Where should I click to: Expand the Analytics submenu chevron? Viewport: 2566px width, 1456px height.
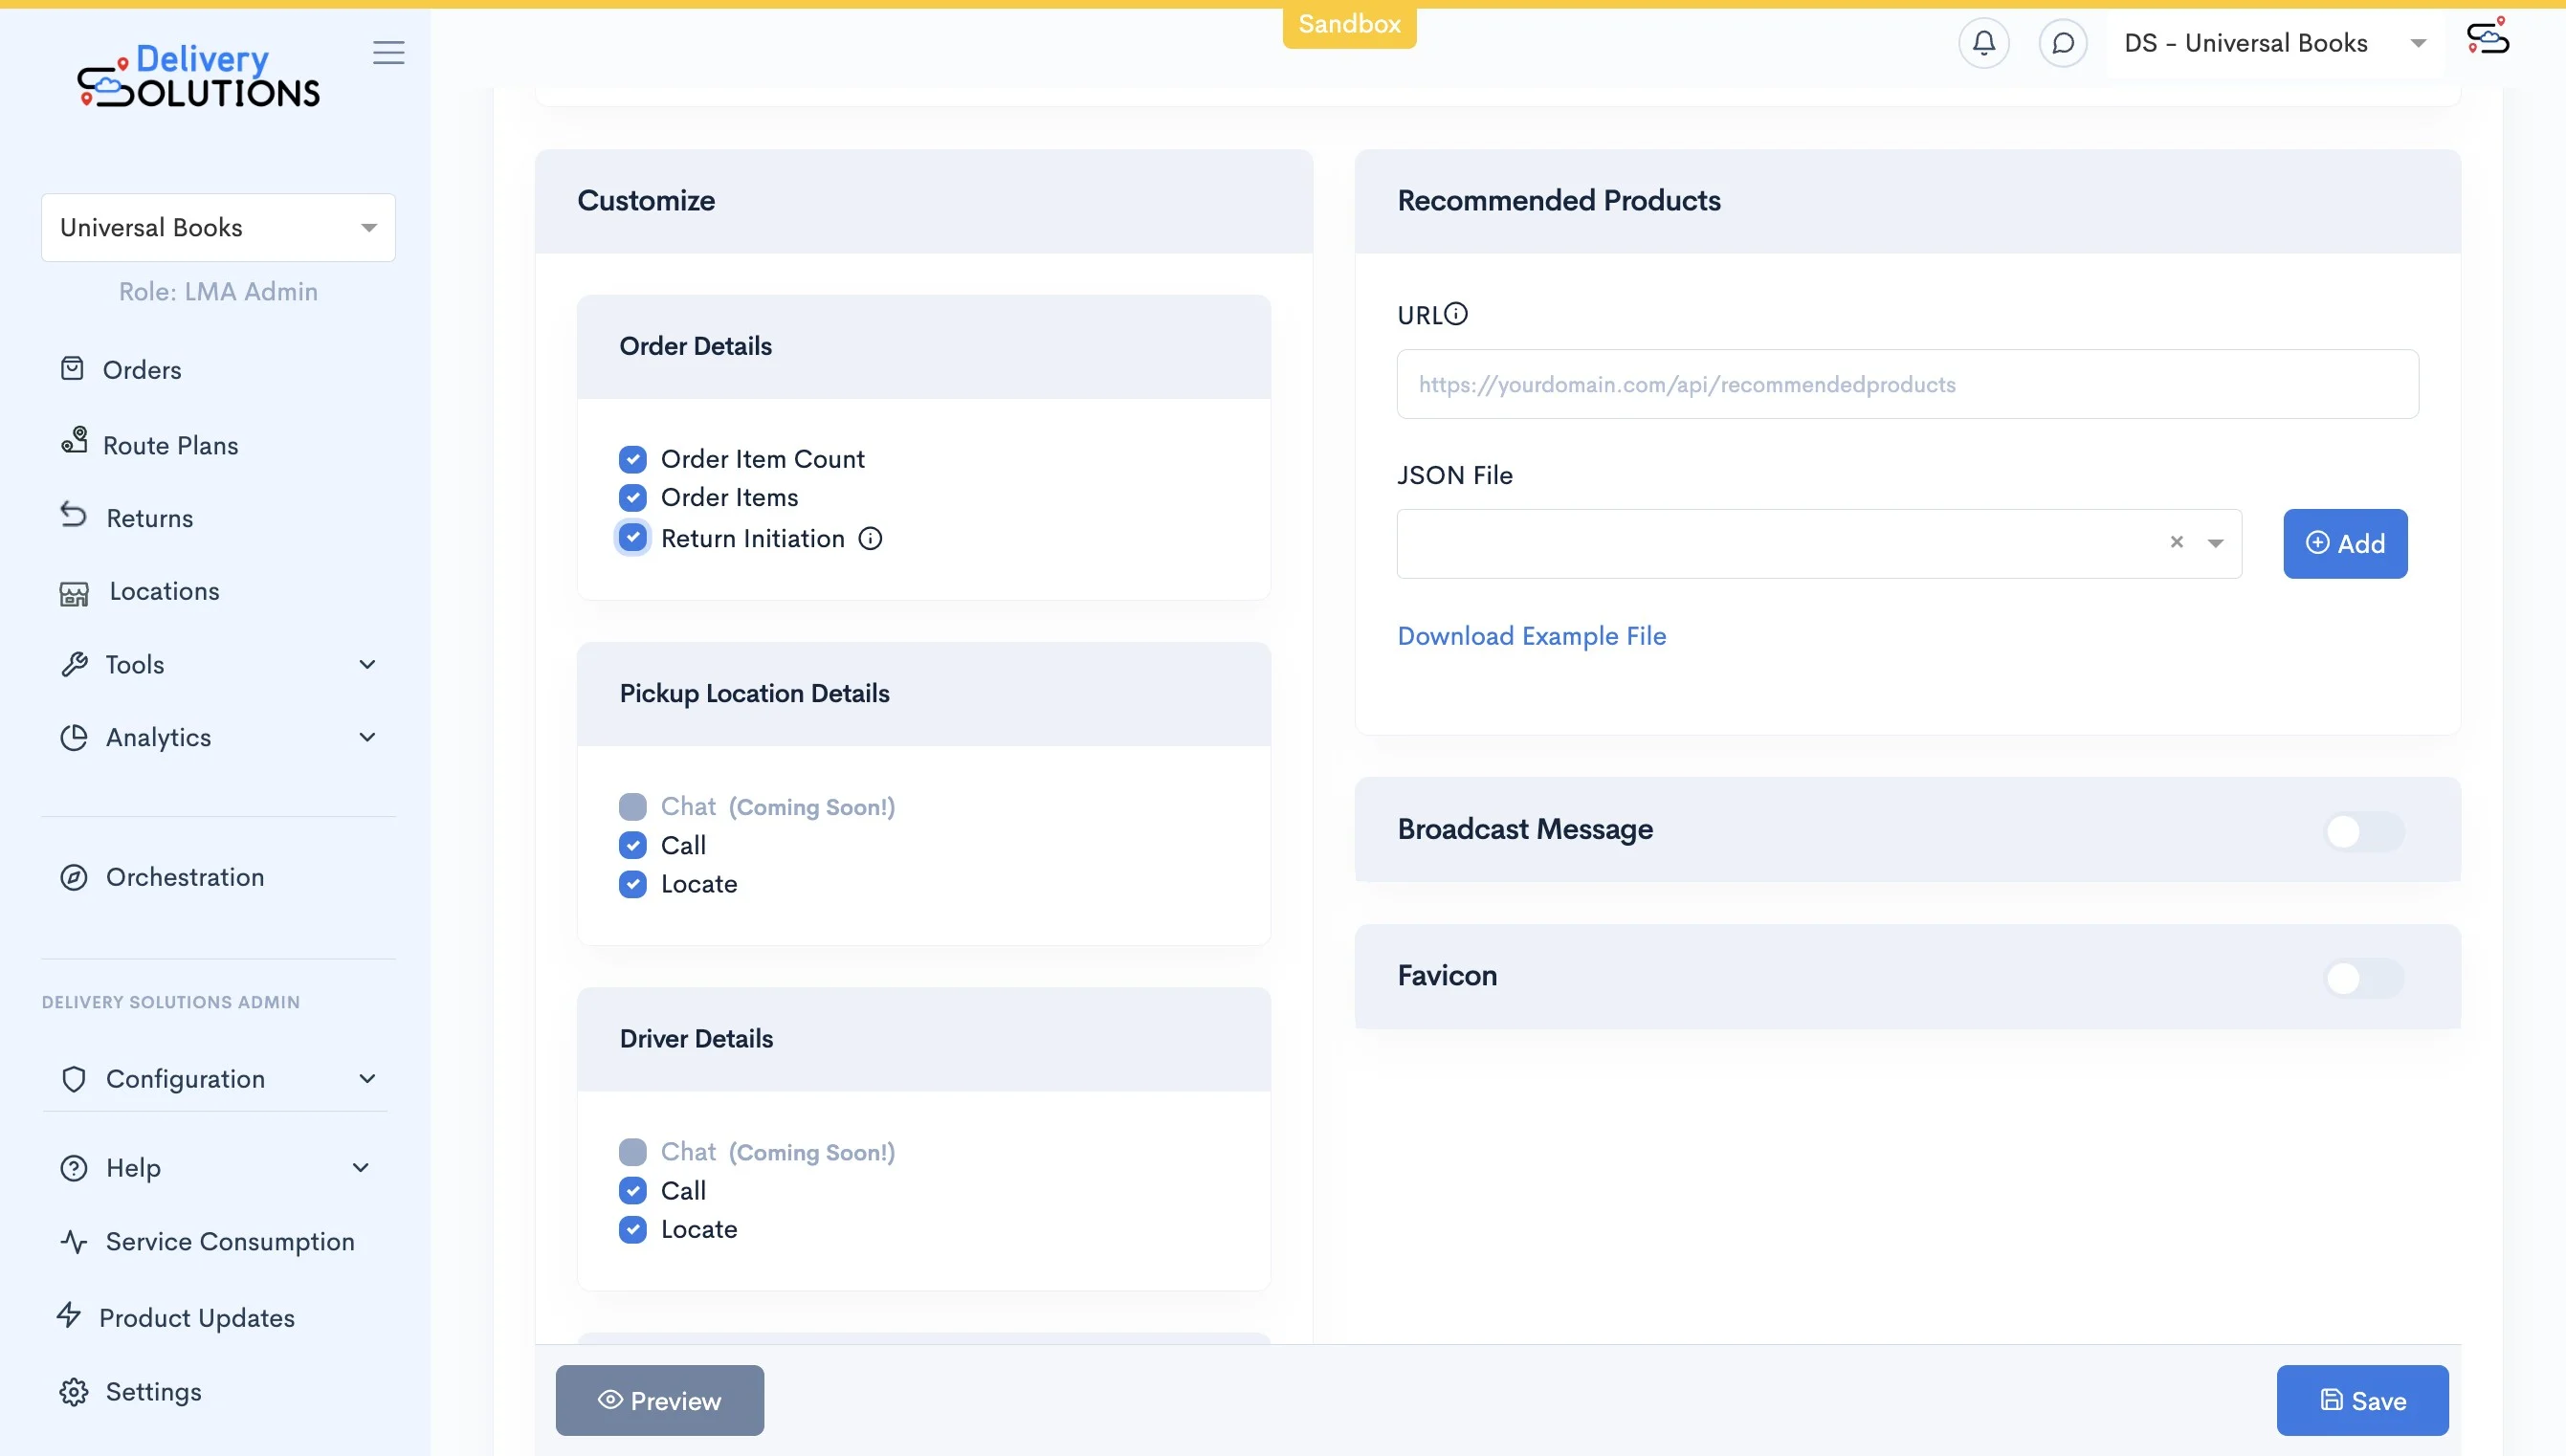click(367, 738)
